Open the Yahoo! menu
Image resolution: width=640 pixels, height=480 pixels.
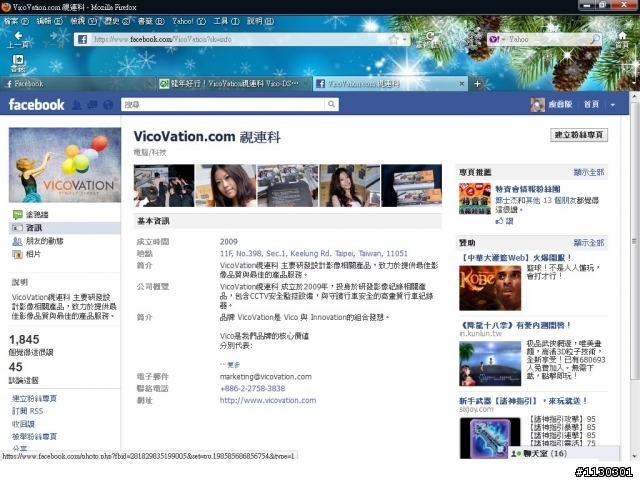(189, 21)
